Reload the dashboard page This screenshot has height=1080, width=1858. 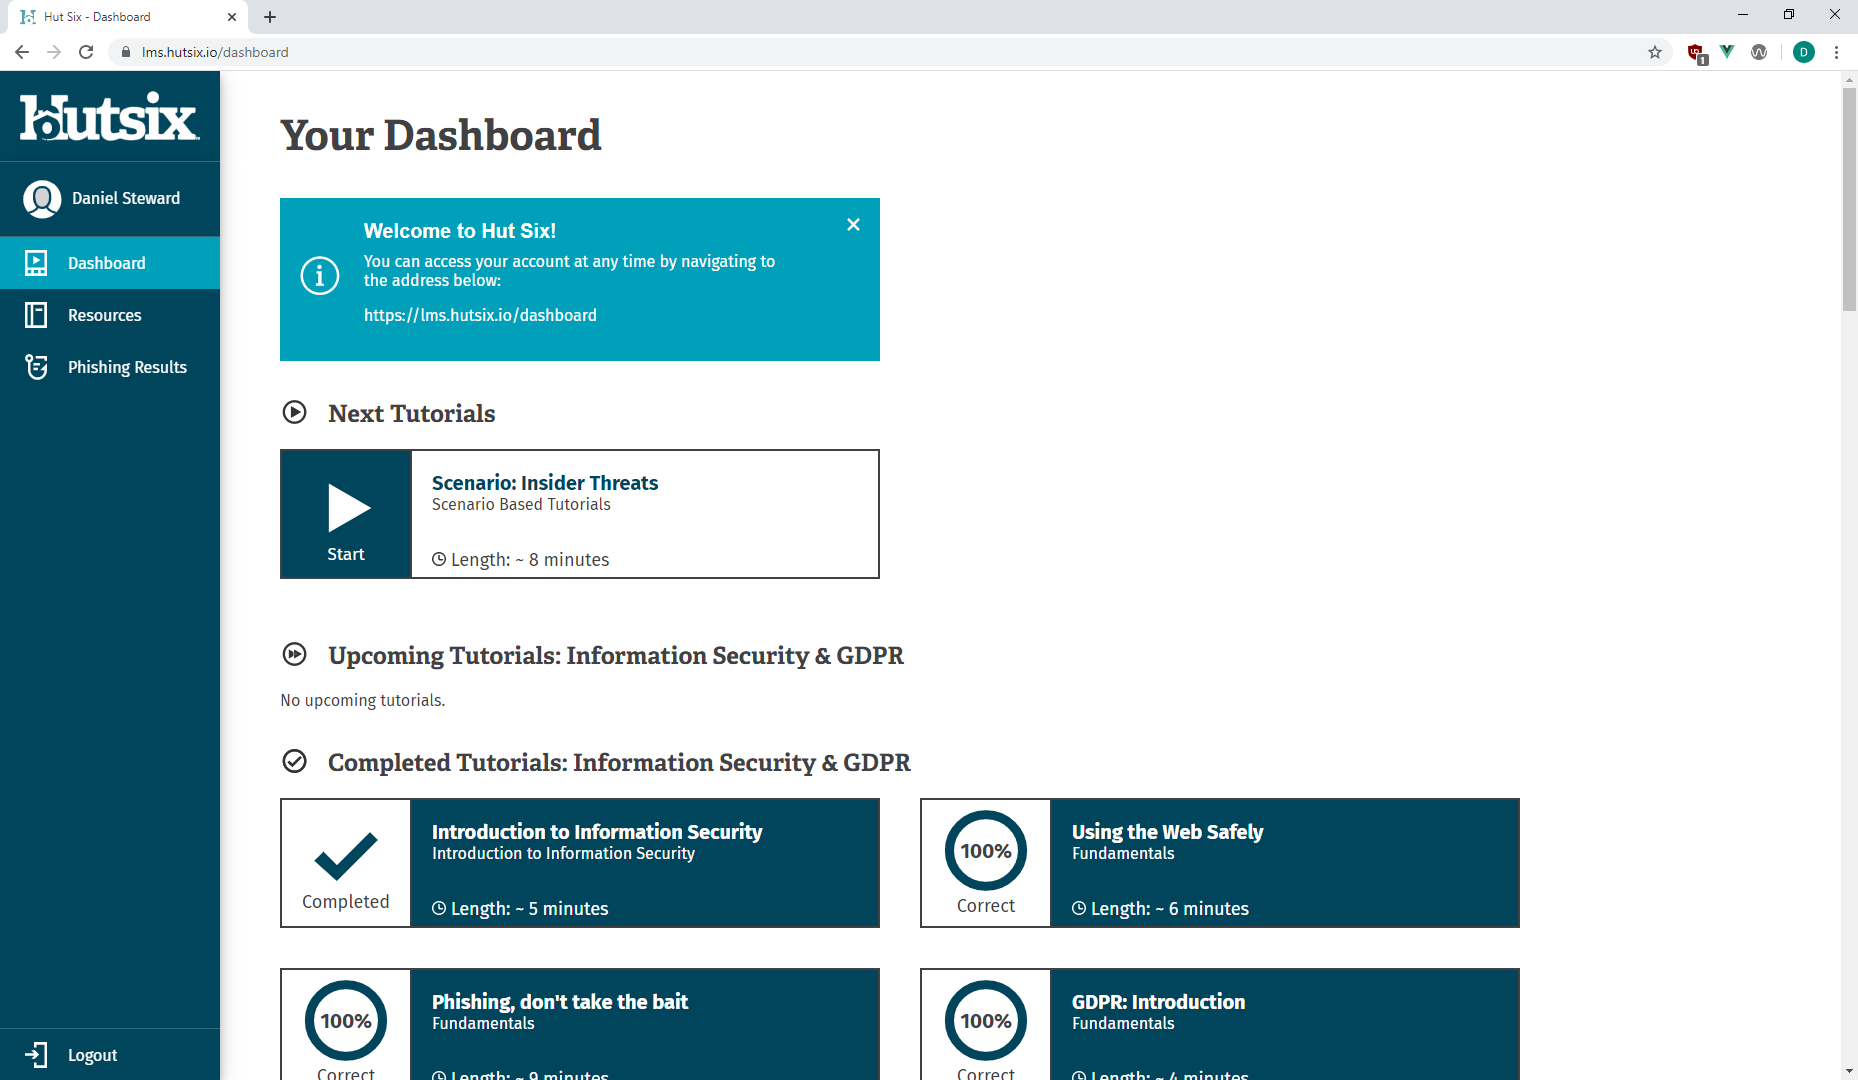(86, 52)
